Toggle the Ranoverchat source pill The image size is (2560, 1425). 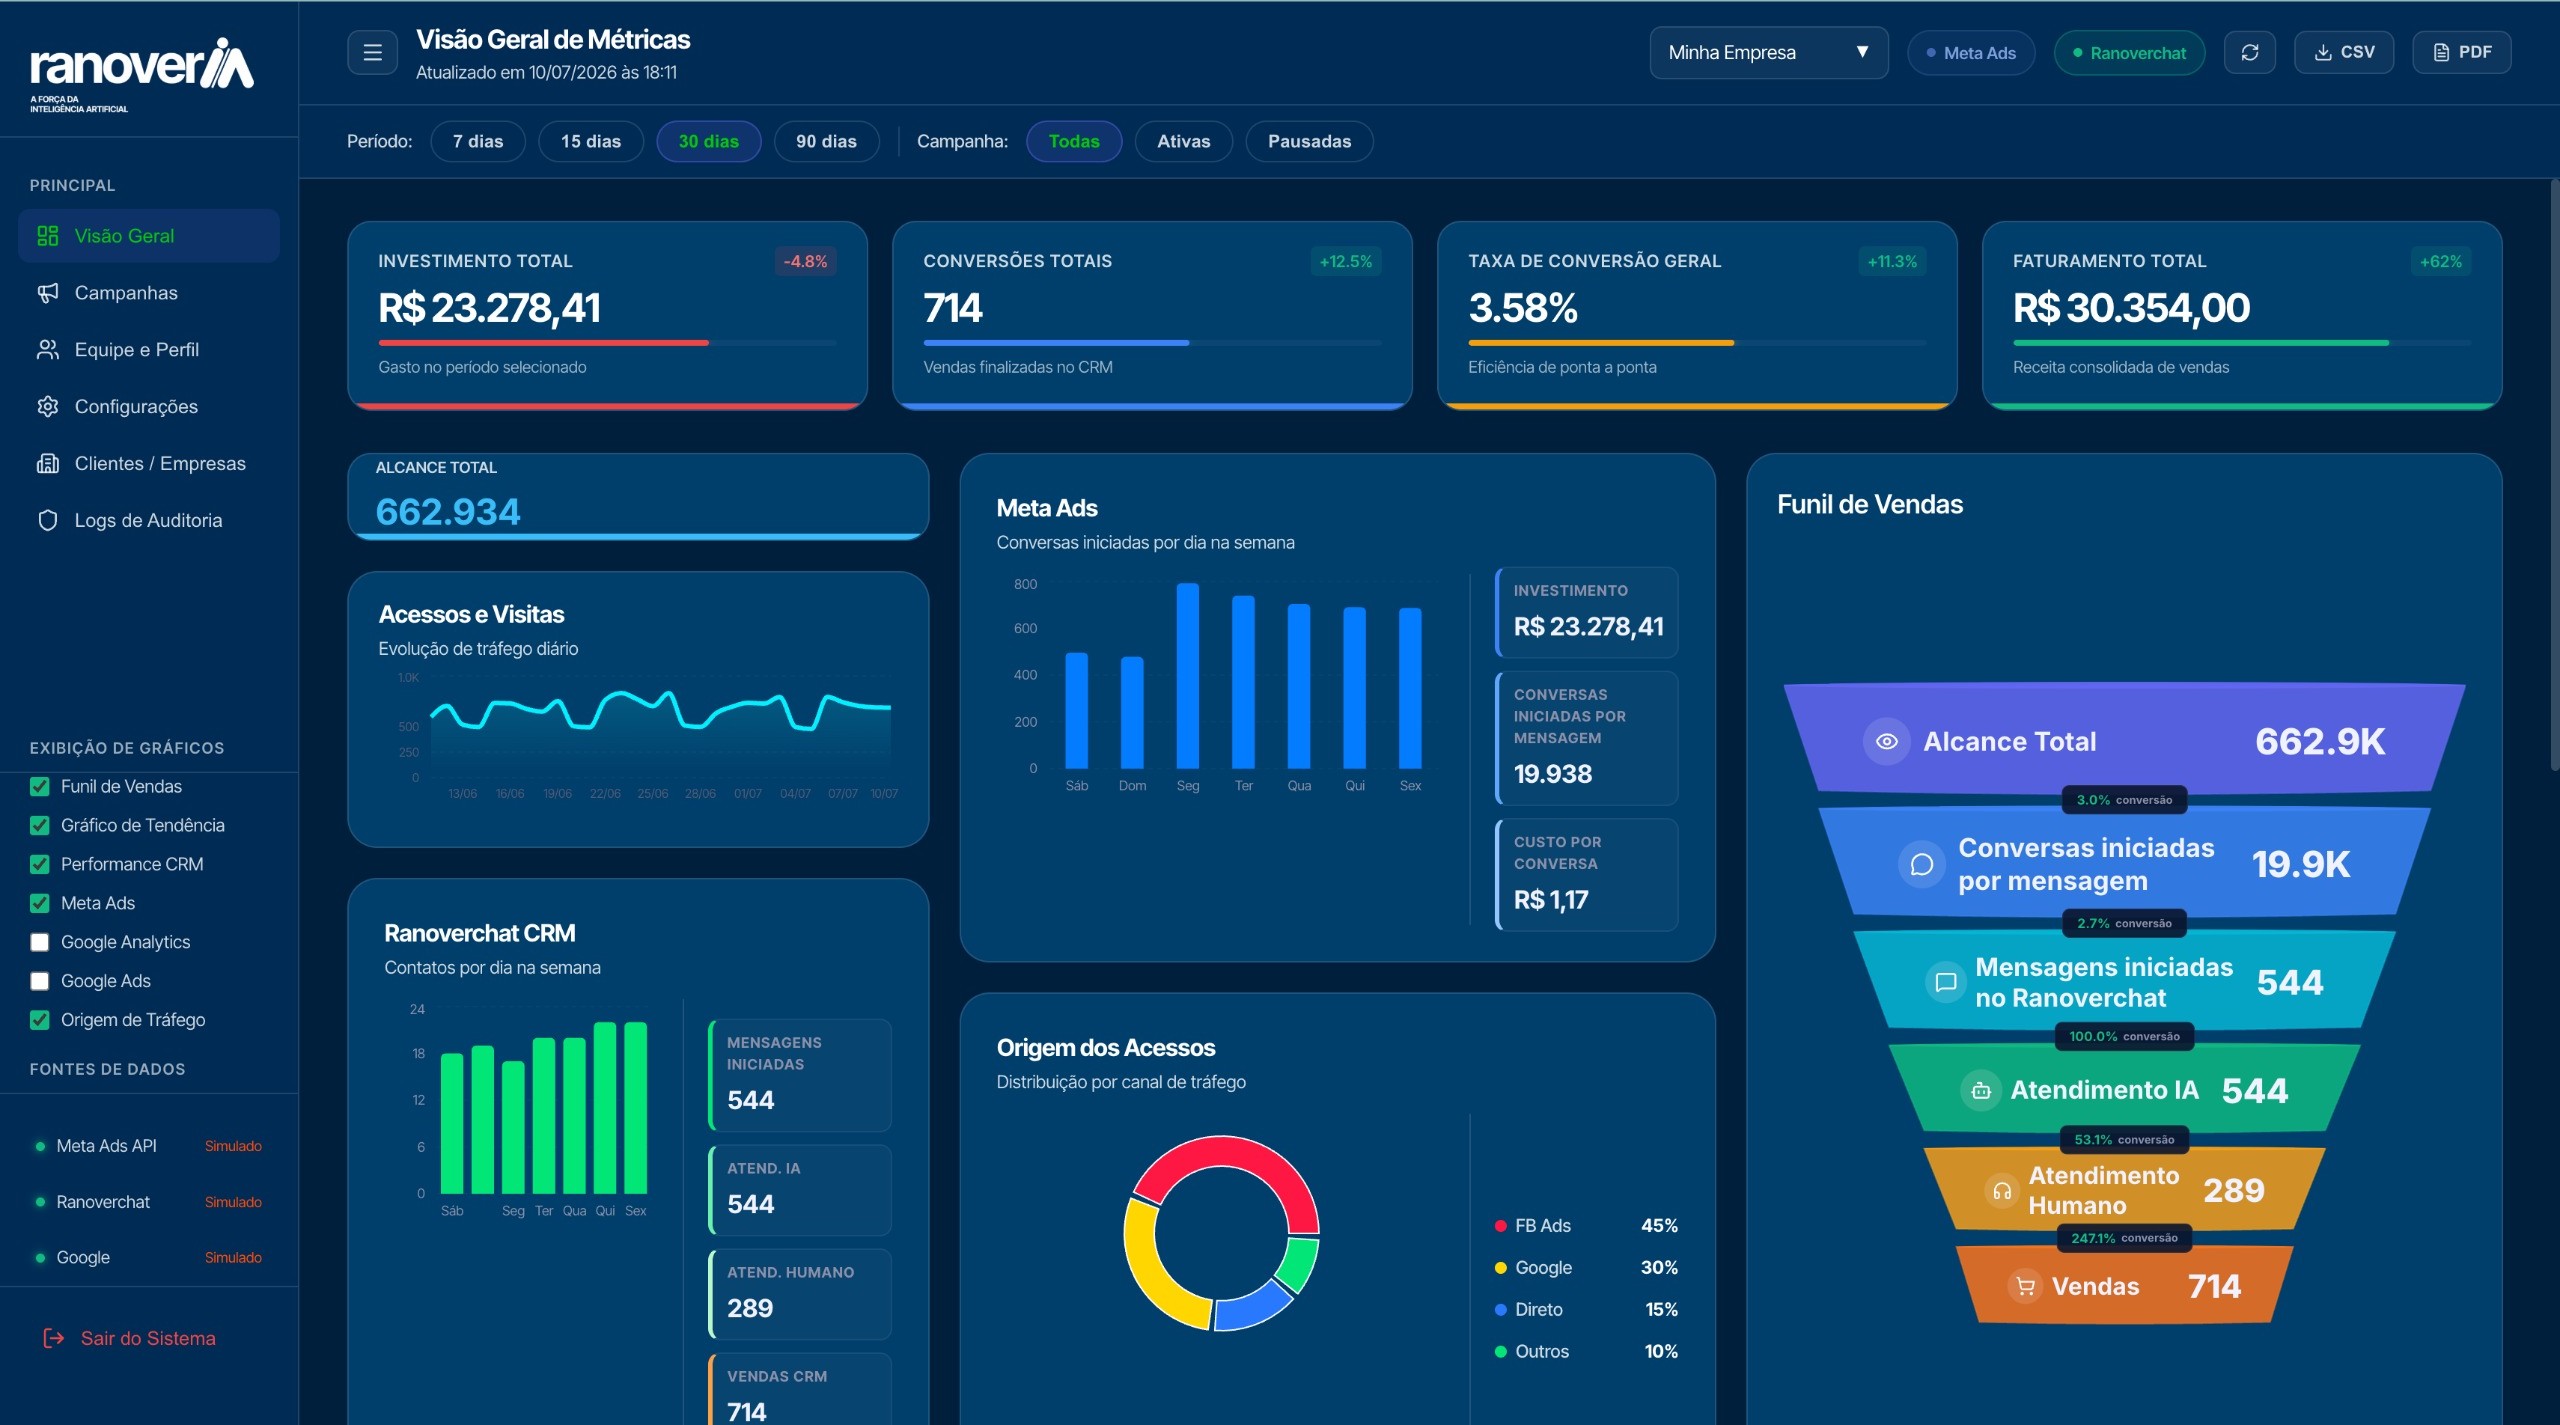pyautogui.click(x=2129, y=53)
